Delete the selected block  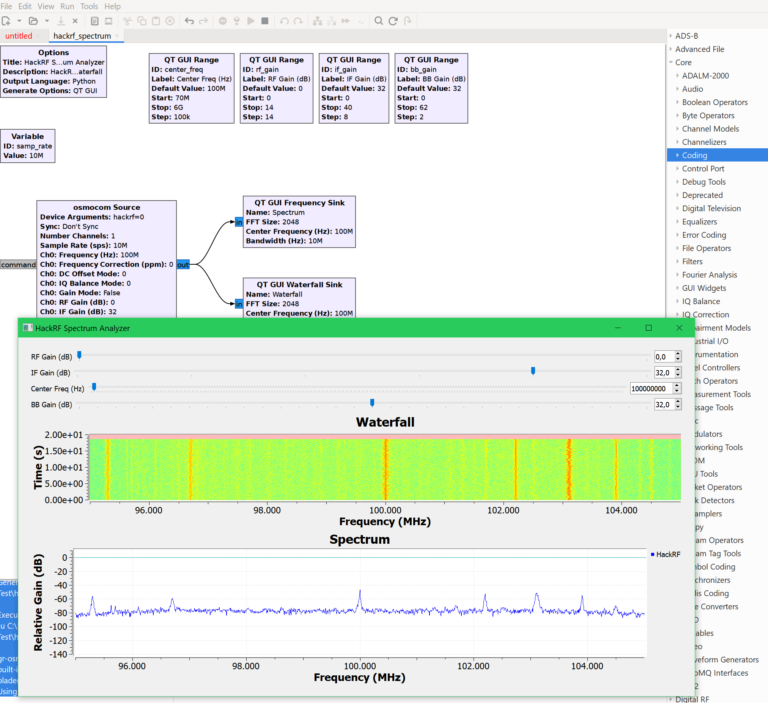click(x=170, y=21)
